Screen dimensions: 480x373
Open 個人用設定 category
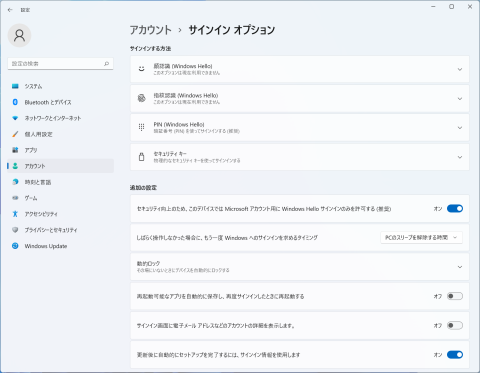(38, 134)
